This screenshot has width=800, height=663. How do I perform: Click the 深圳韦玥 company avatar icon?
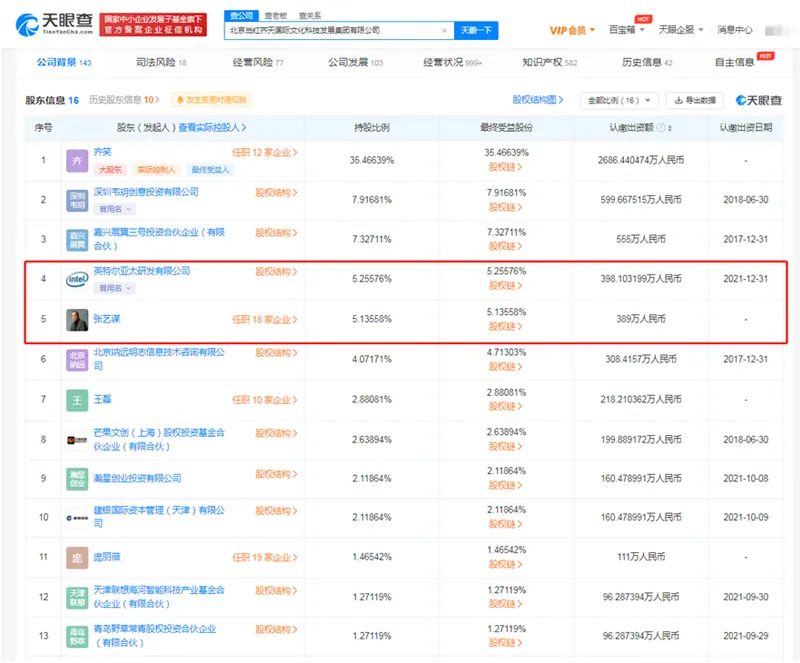click(x=77, y=199)
